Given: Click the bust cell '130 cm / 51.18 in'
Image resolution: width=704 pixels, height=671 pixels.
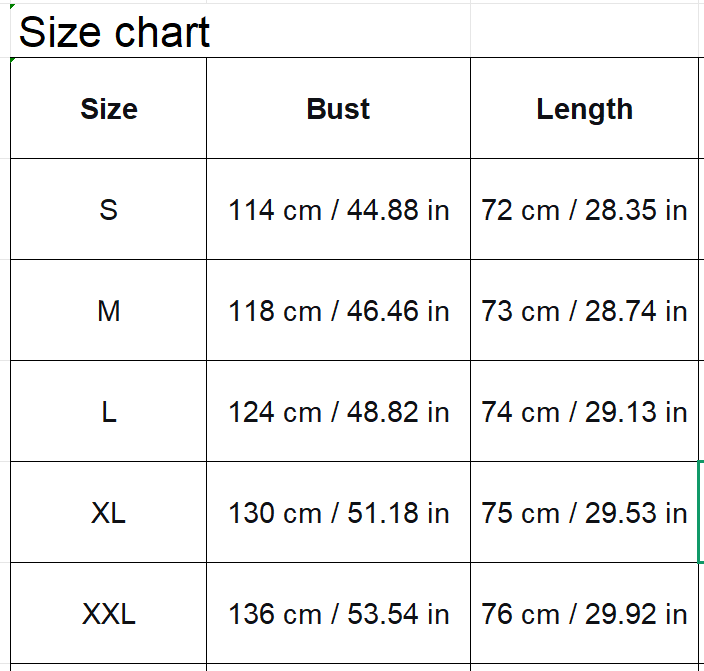Looking at the screenshot, I should pyautogui.click(x=338, y=513).
